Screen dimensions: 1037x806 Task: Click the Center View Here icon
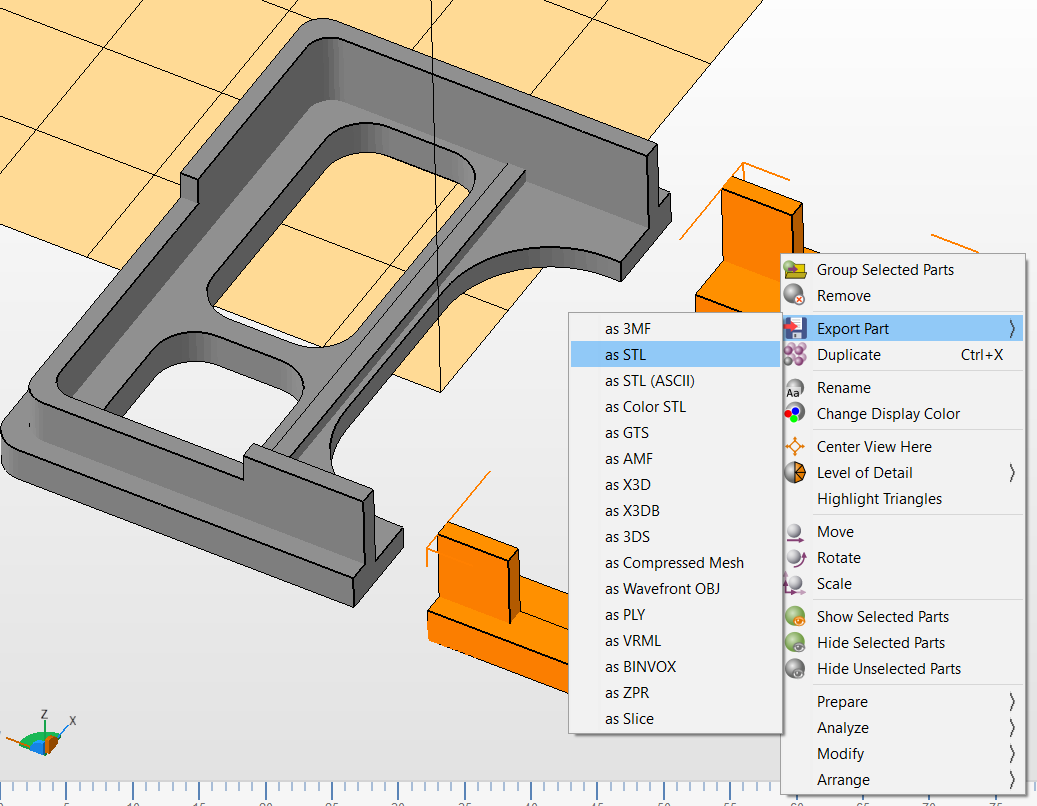coord(795,447)
